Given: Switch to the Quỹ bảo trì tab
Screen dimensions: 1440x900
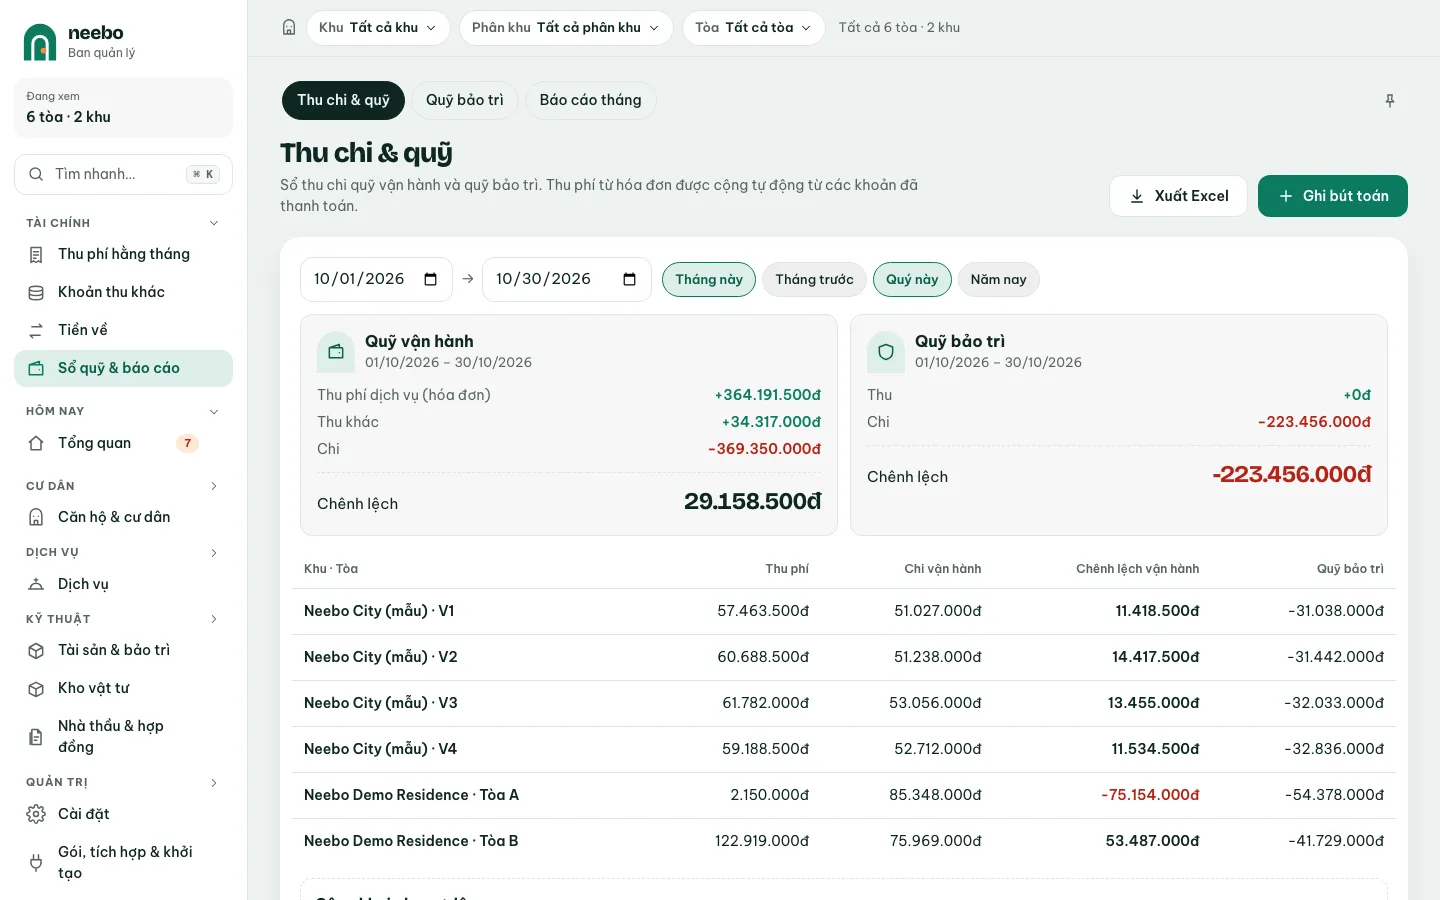Looking at the screenshot, I should (465, 100).
